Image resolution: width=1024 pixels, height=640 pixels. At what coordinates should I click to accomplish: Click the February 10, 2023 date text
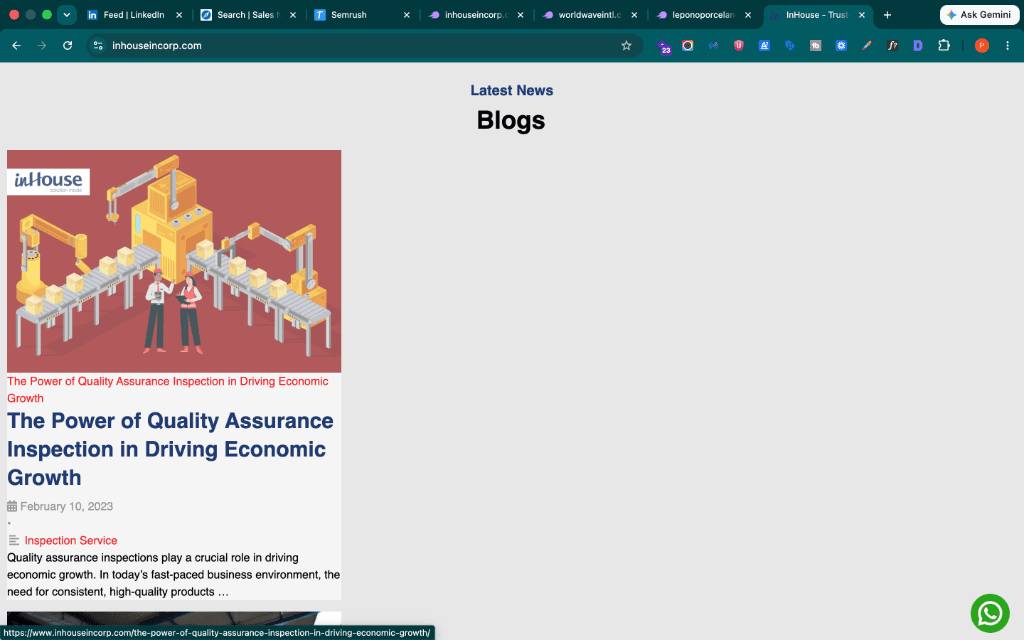coord(67,506)
